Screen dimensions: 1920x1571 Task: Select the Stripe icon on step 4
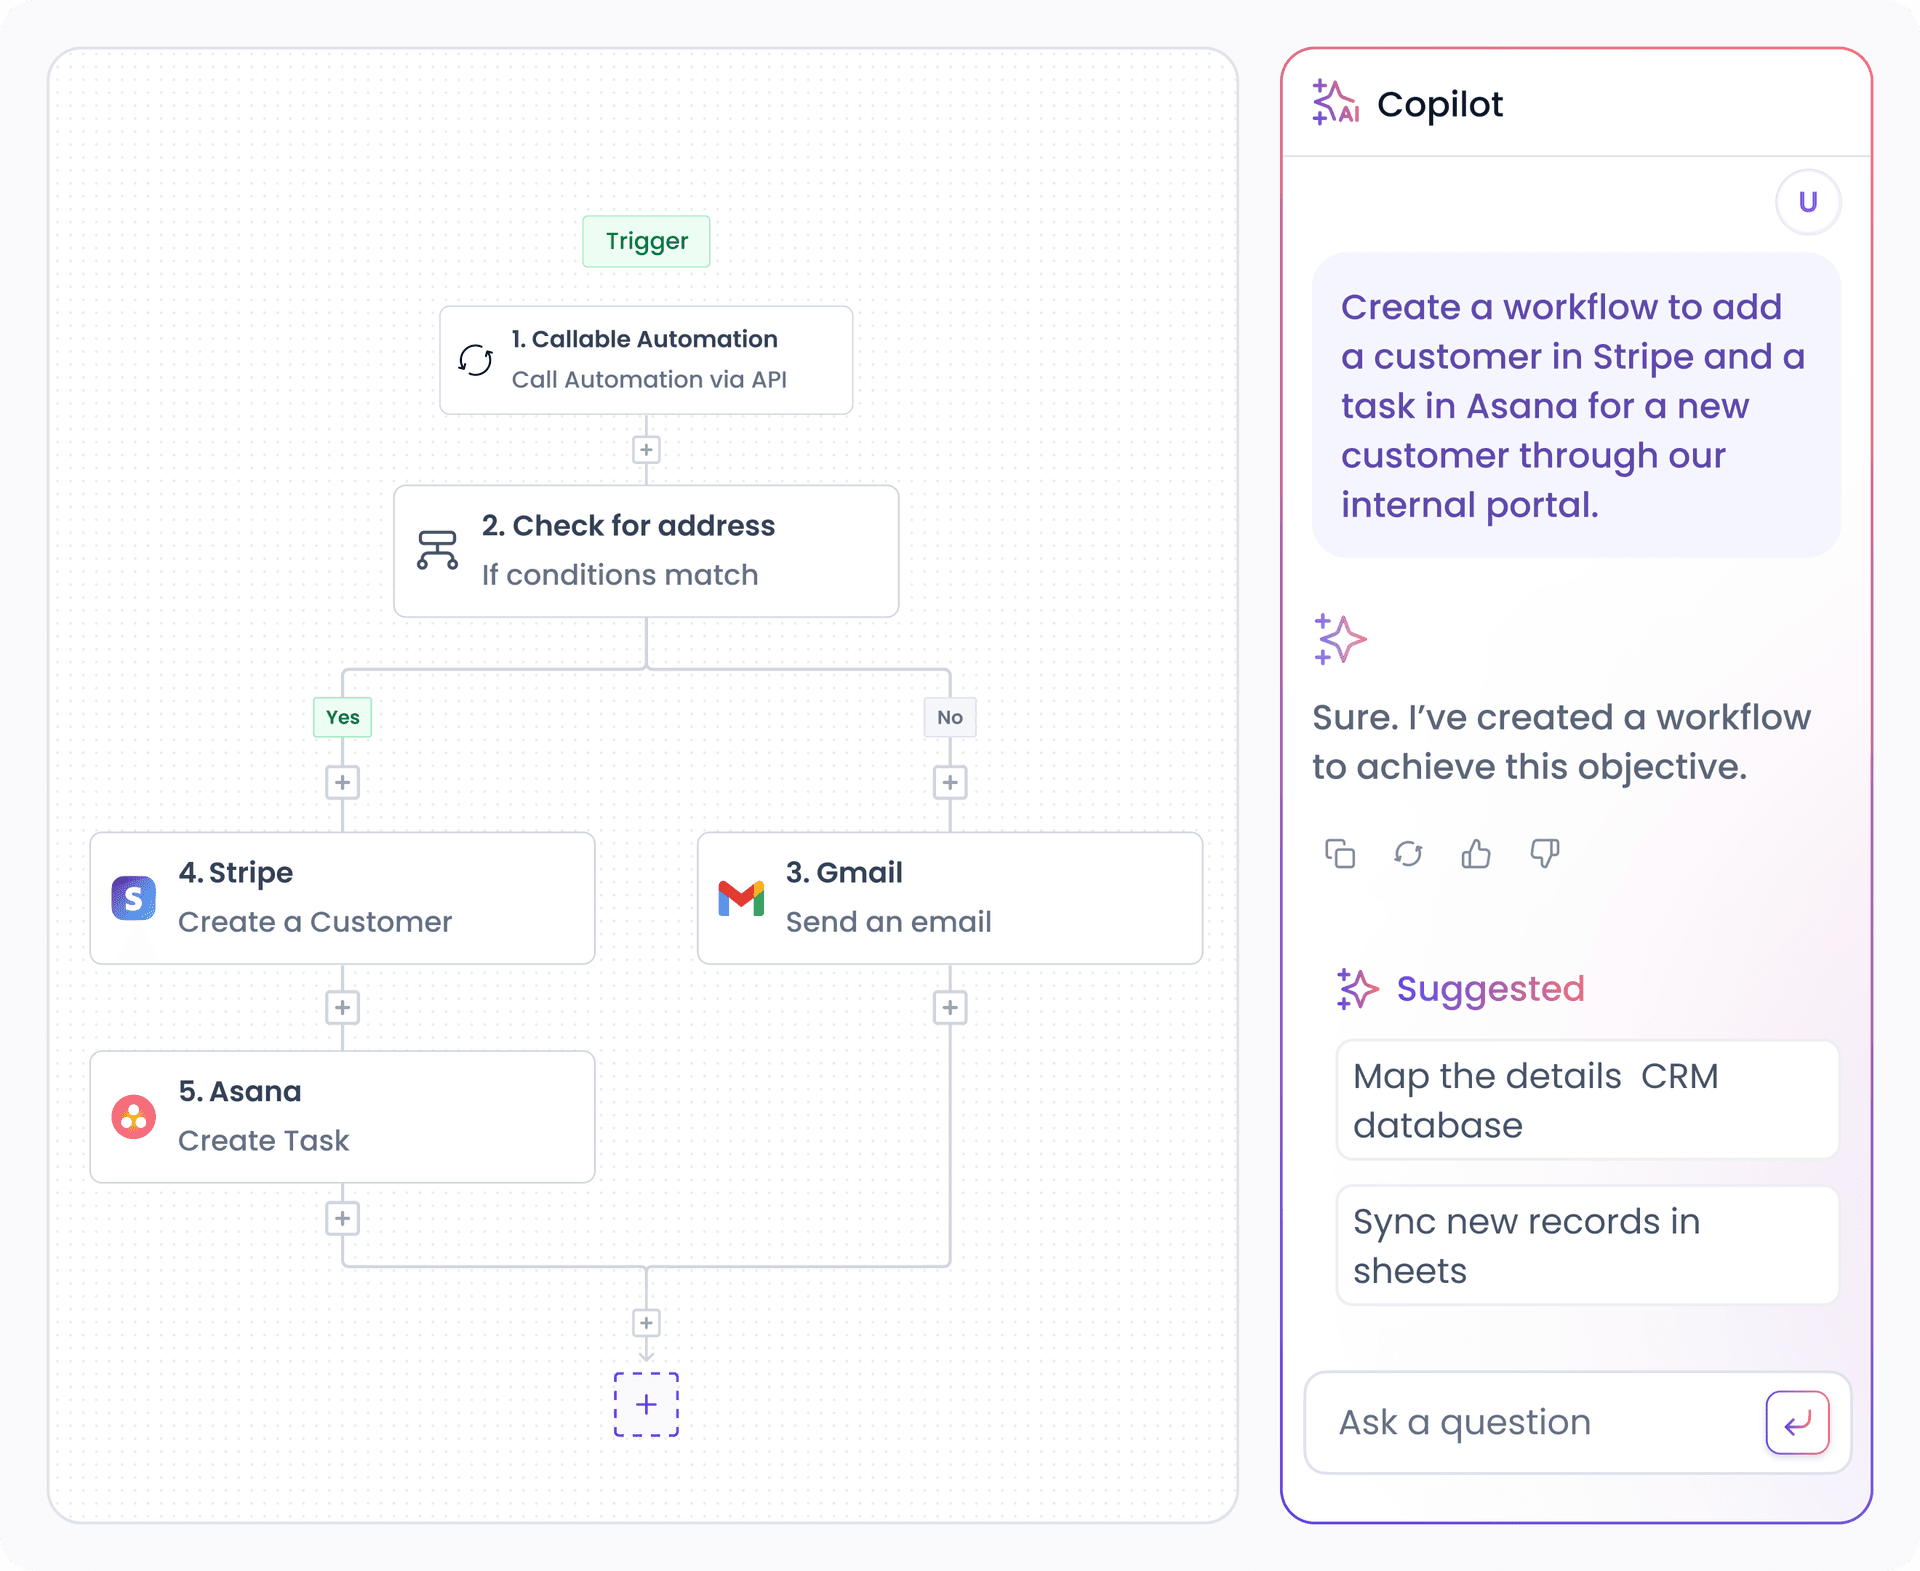click(x=133, y=897)
